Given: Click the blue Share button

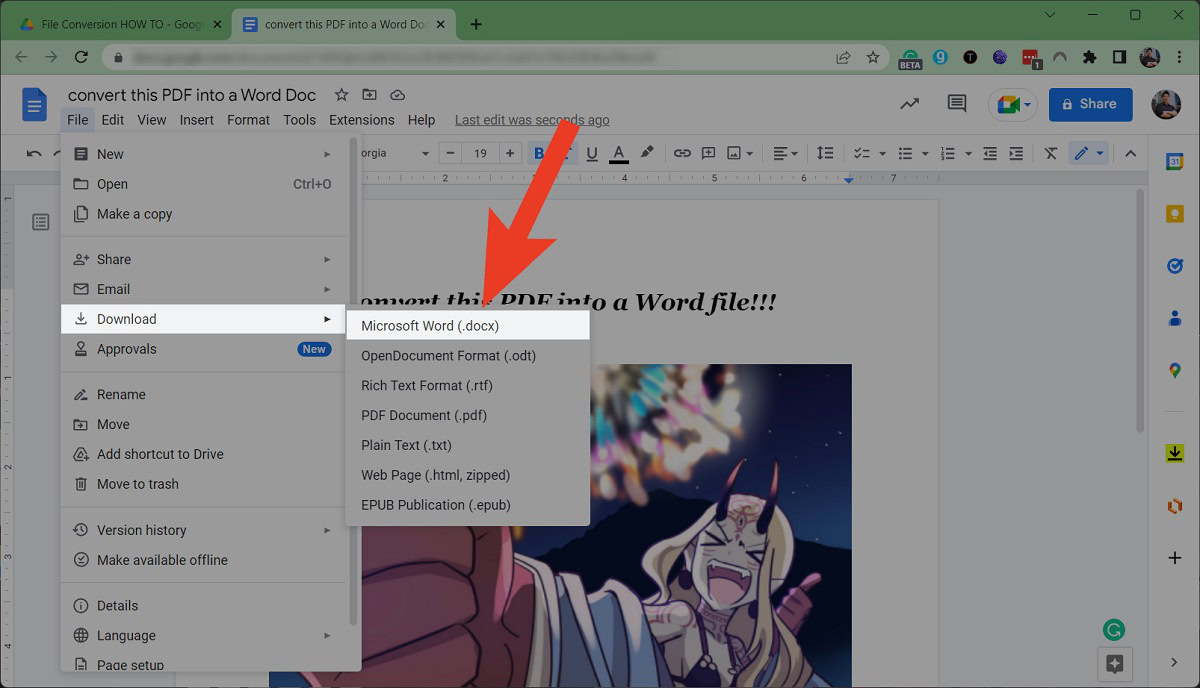Looking at the screenshot, I should coord(1090,104).
